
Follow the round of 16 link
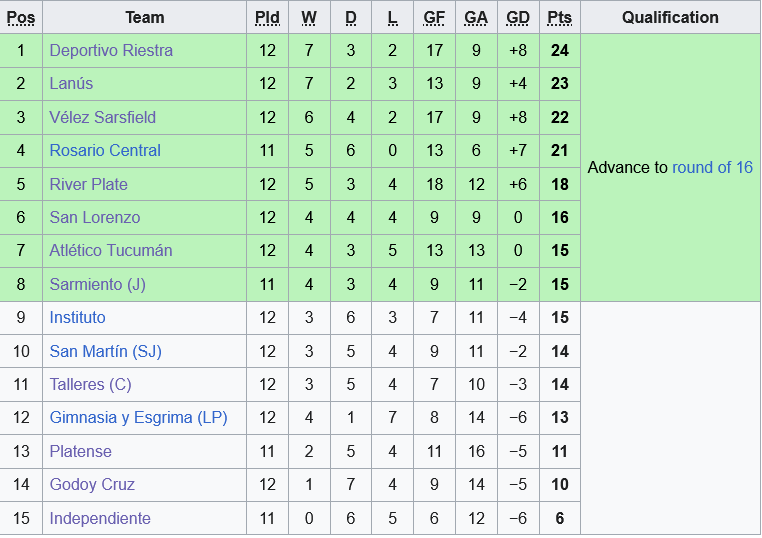[712, 167]
